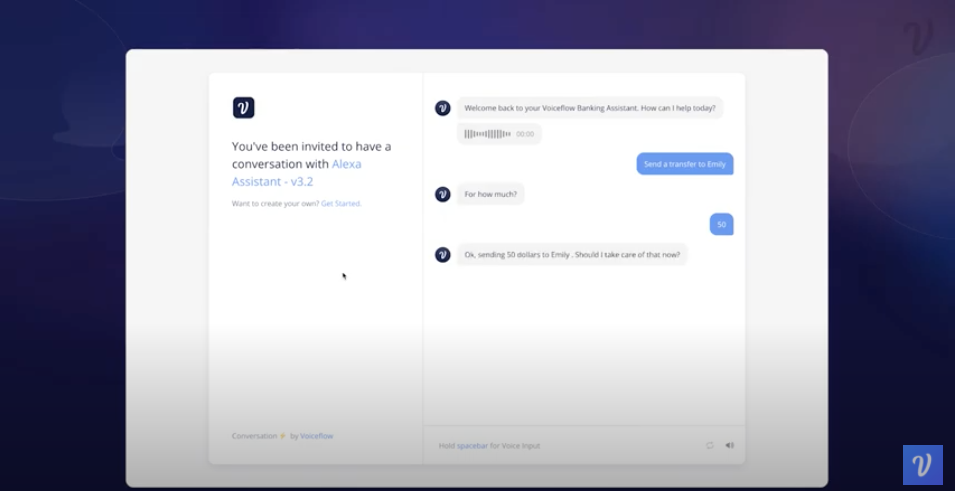Click avatar beside the Welcome back message

click(x=443, y=108)
